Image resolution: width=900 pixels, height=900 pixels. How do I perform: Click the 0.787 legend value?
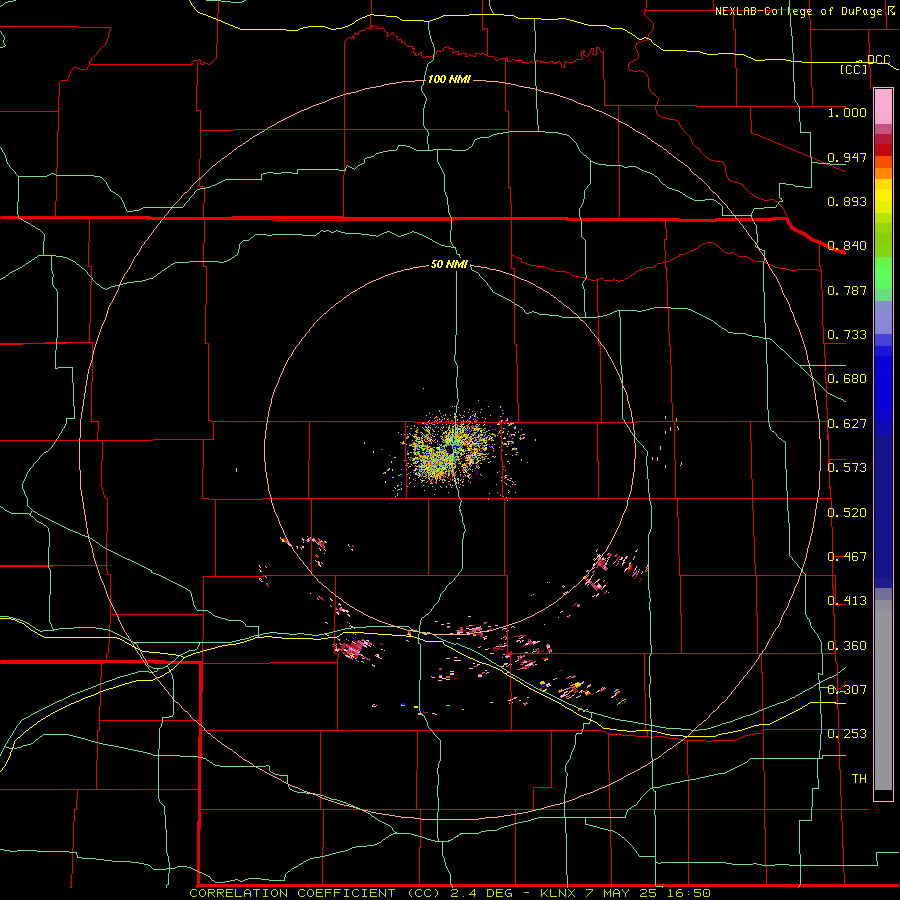pyautogui.click(x=847, y=290)
